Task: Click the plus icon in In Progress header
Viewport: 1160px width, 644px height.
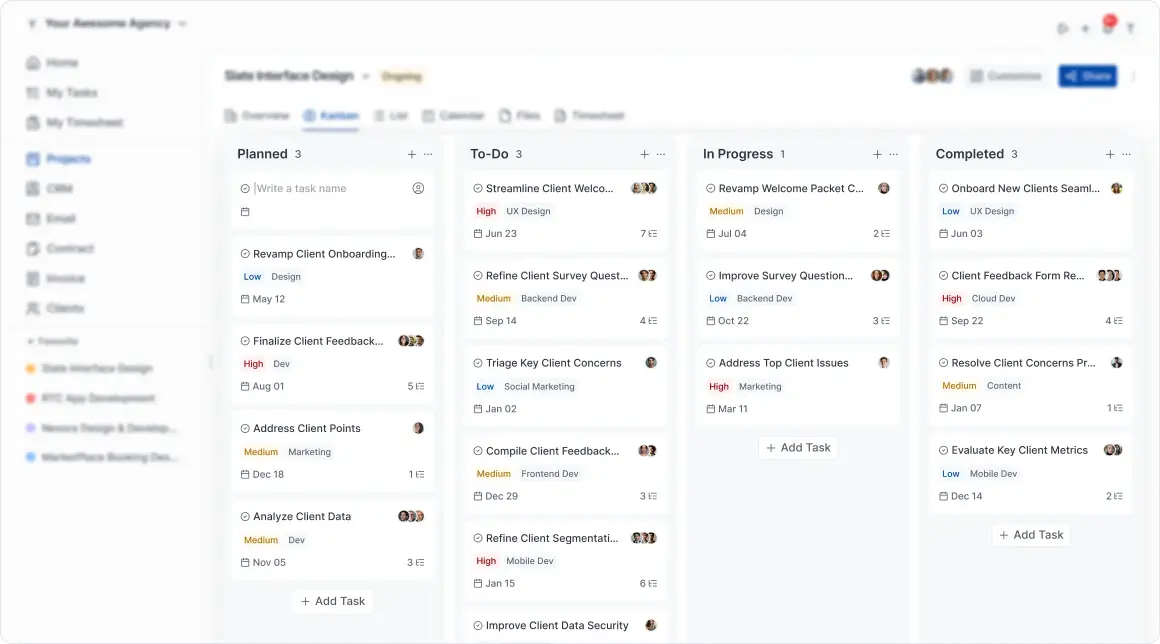Action: click(877, 155)
